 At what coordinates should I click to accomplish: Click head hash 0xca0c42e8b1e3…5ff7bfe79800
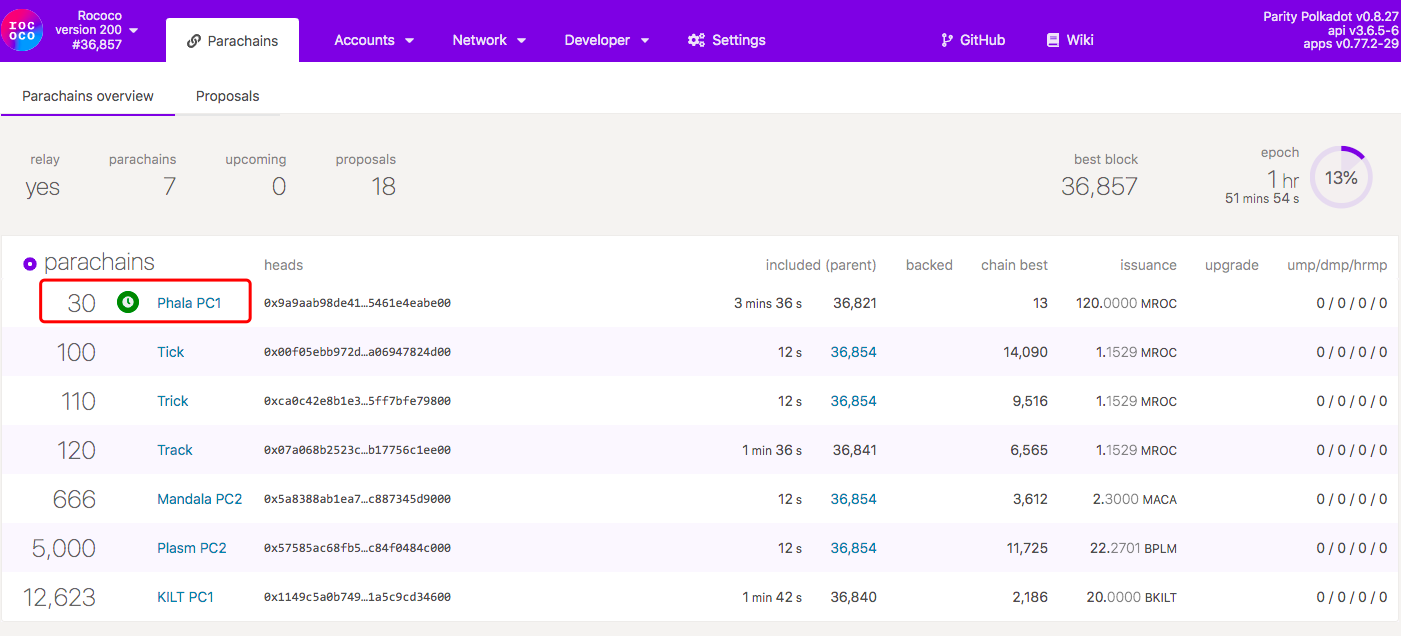[357, 401]
